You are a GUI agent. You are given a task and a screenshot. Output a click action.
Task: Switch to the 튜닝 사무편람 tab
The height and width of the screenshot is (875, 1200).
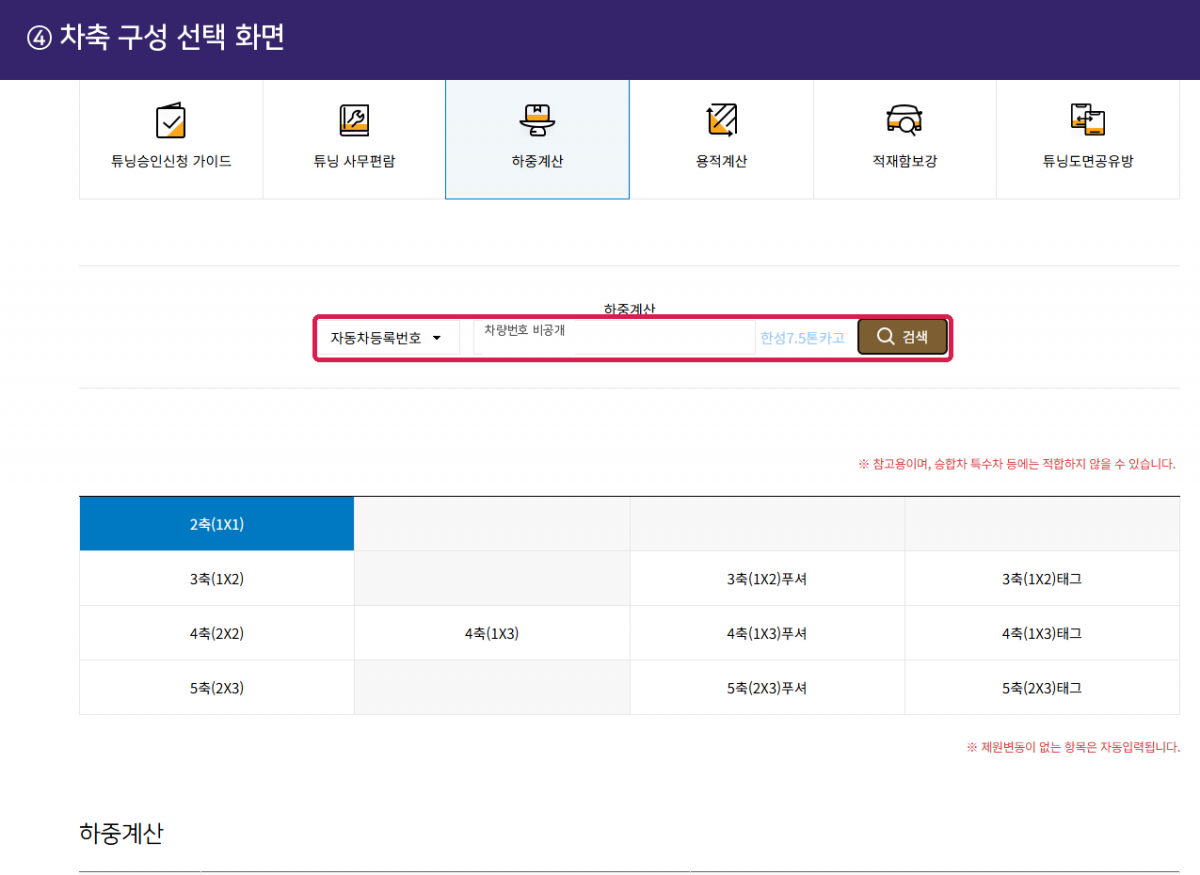click(354, 140)
